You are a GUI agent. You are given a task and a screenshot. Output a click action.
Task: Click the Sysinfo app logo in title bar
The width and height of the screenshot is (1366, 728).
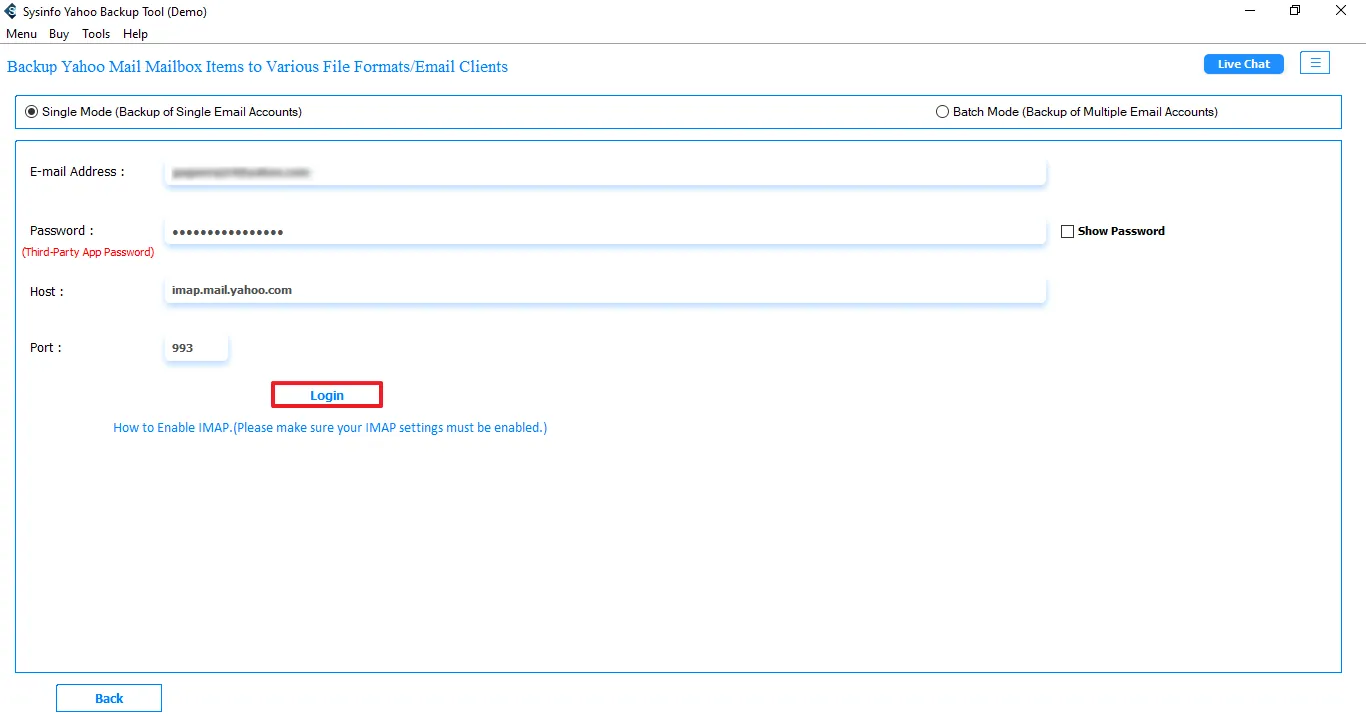[11, 11]
